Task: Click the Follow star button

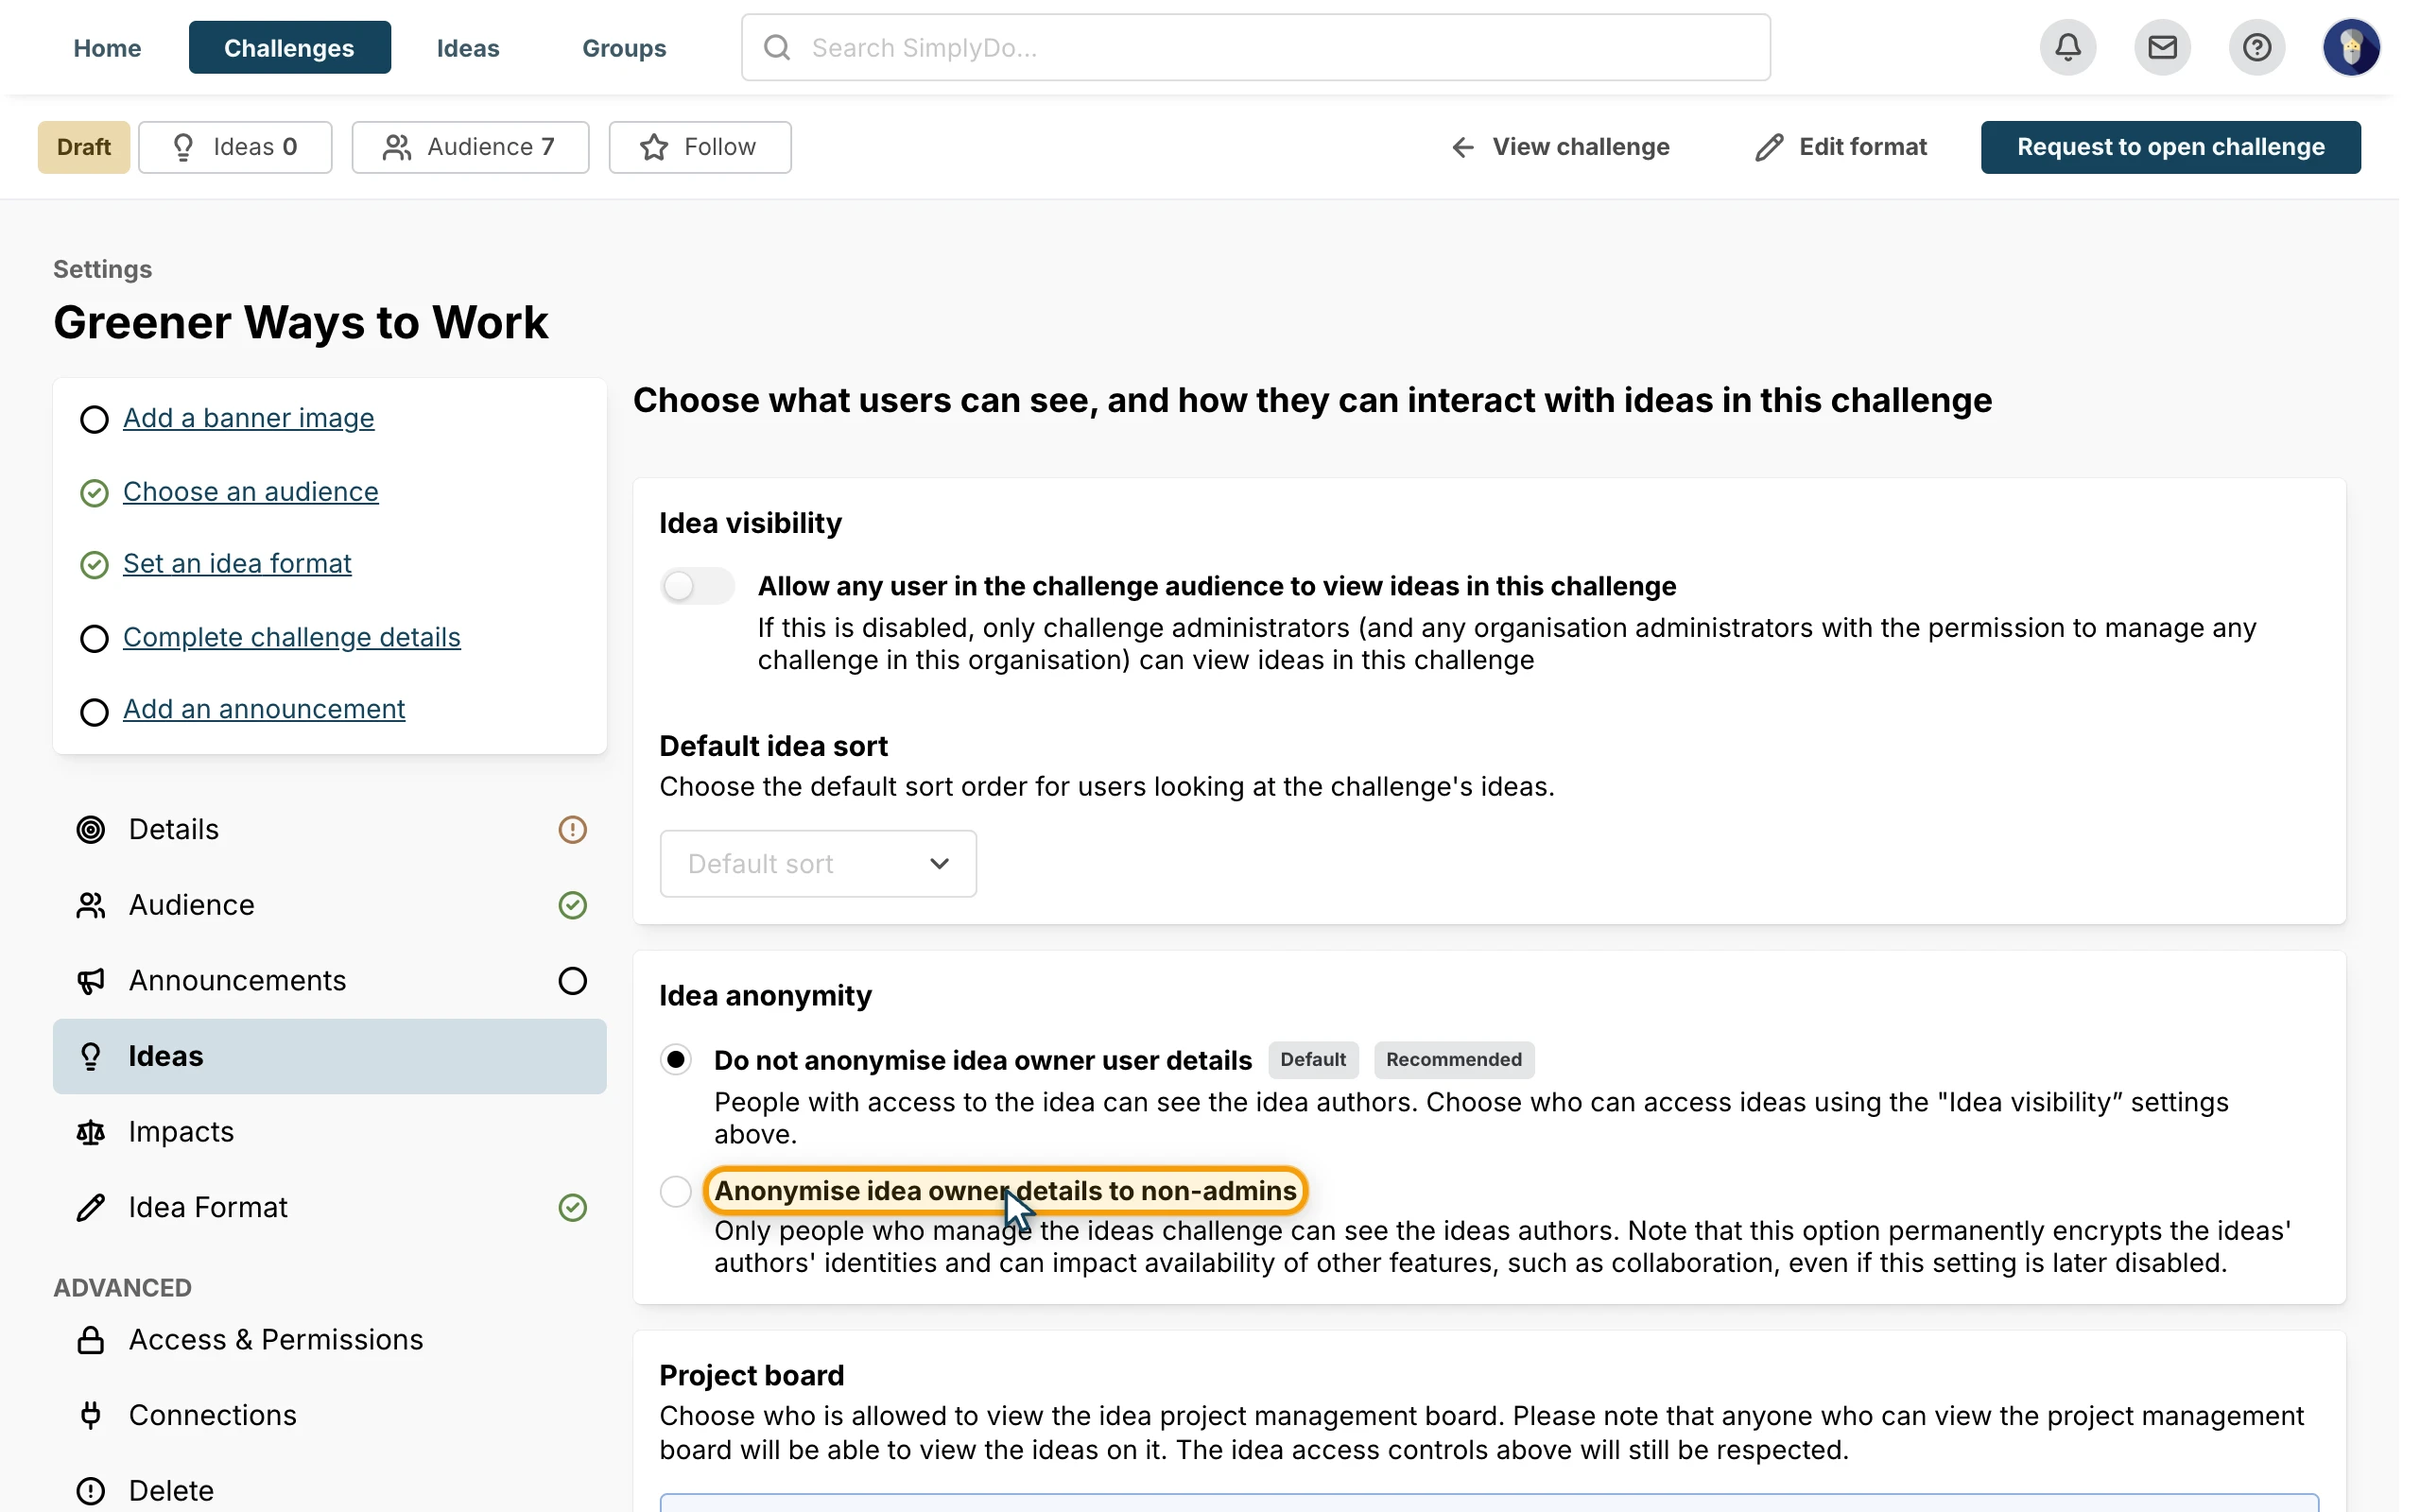Action: pyautogui.click(x=700, y=147)
